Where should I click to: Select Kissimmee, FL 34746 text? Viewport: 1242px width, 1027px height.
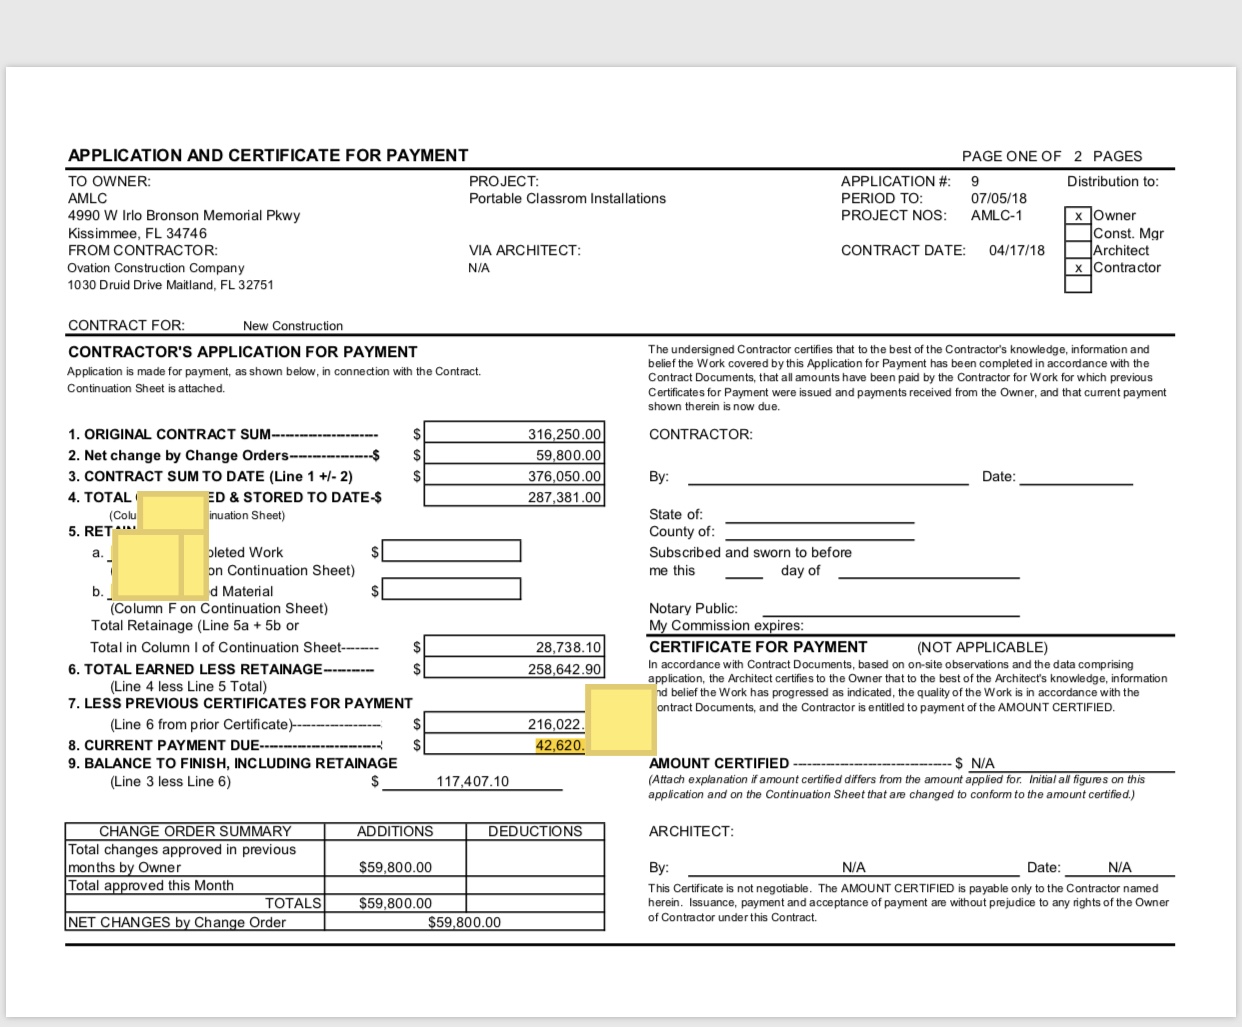pos(138,233)
